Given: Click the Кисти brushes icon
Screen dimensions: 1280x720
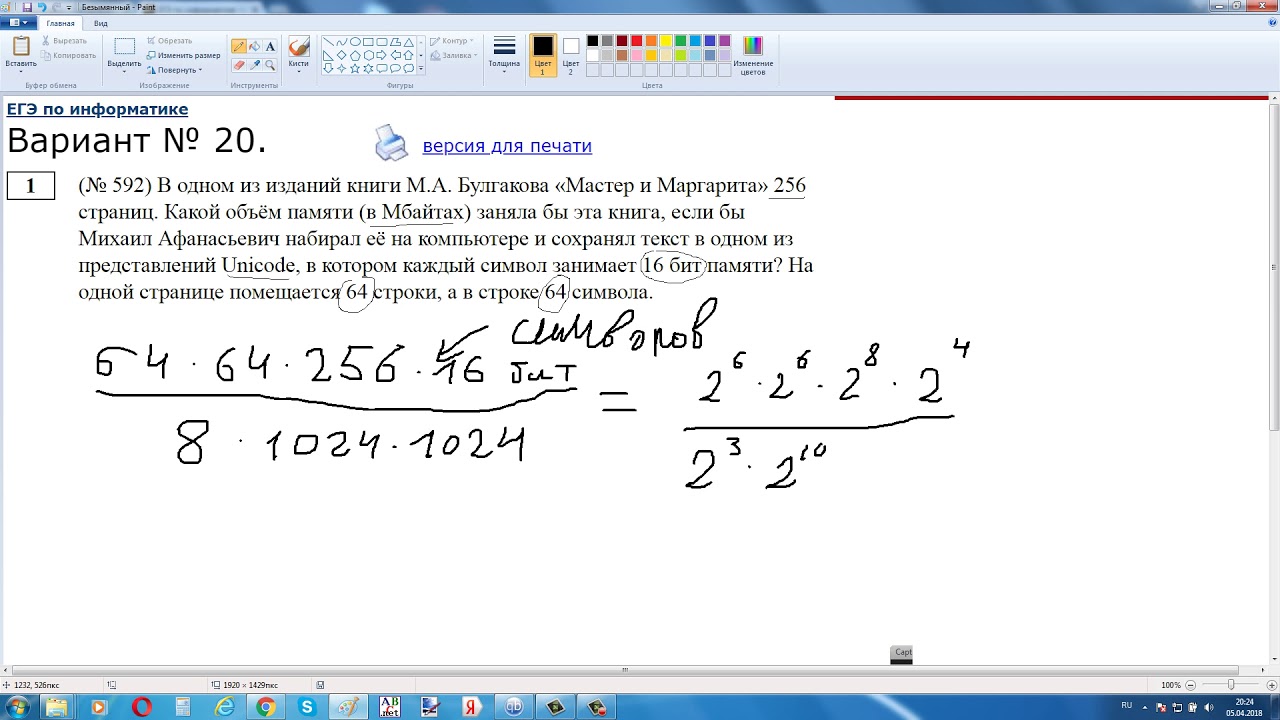Looking at the screenshot, I should coord(298,47).
